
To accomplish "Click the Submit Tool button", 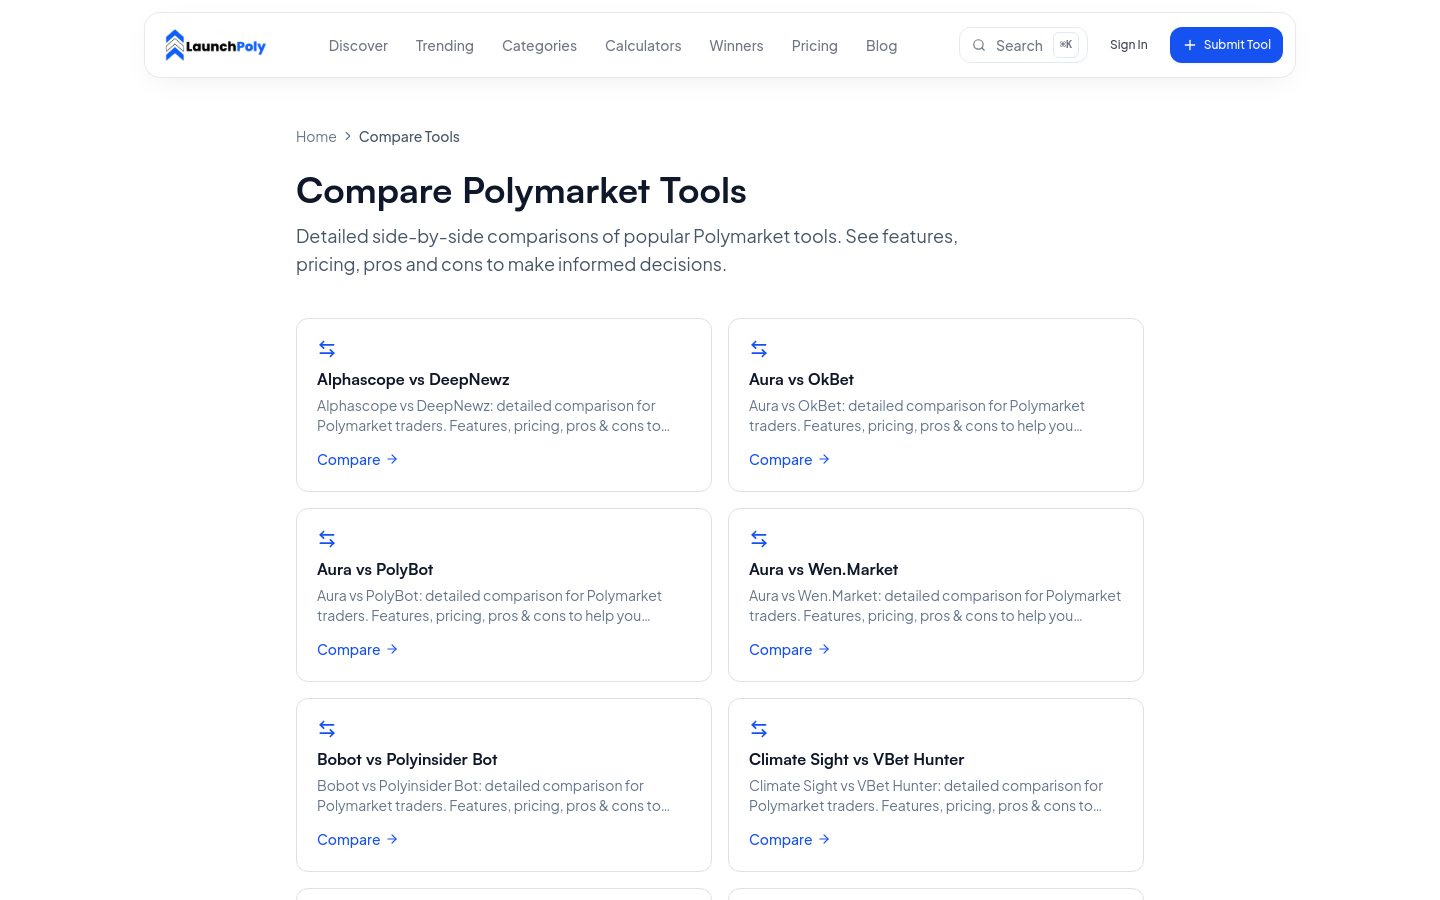I will click(x=1226, y=45).
